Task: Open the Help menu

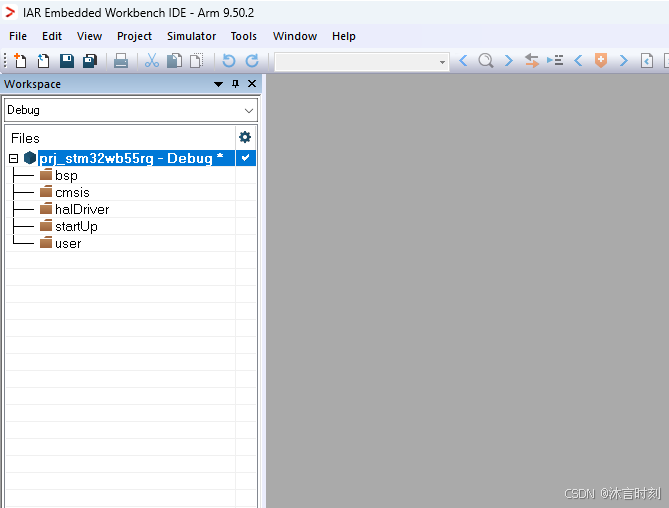Action: [344, 36]
